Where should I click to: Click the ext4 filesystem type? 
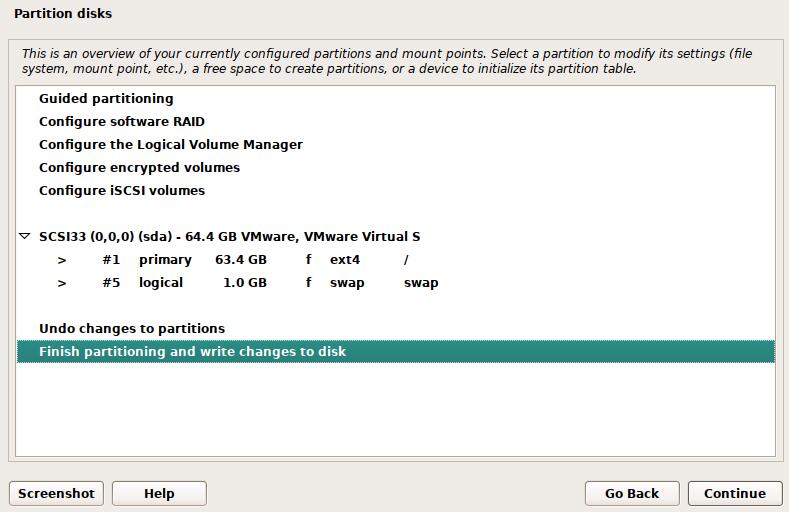[345, 260]
